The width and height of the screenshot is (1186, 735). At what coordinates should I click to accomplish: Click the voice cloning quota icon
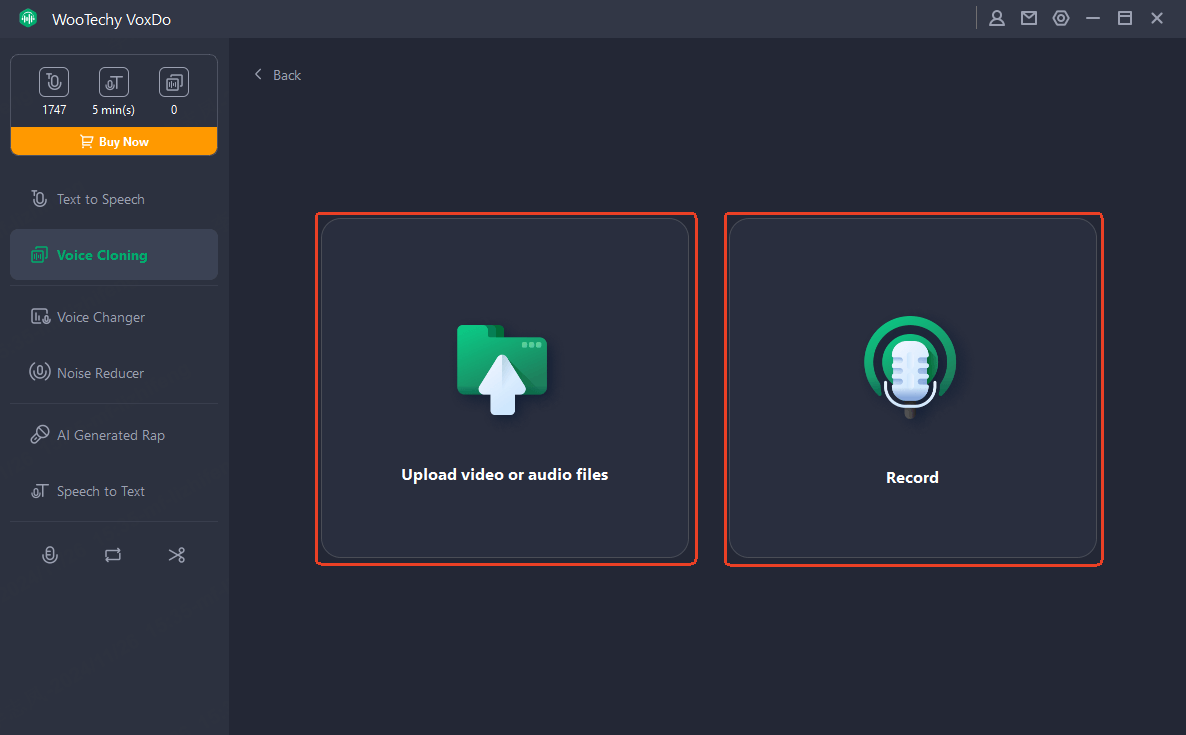click(x=174, y=83)
